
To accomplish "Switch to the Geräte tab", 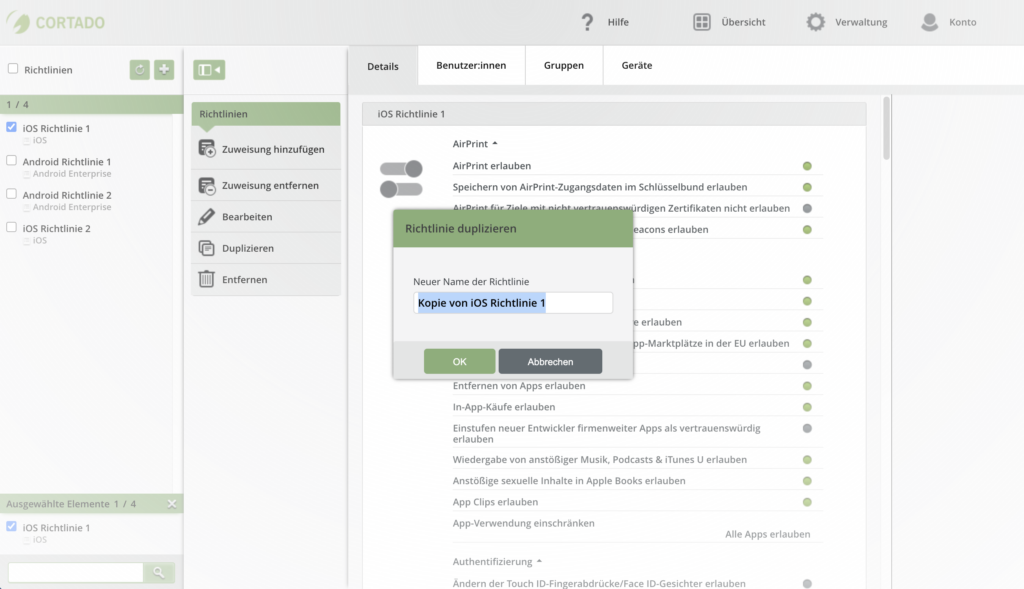I will pos(637,65).
